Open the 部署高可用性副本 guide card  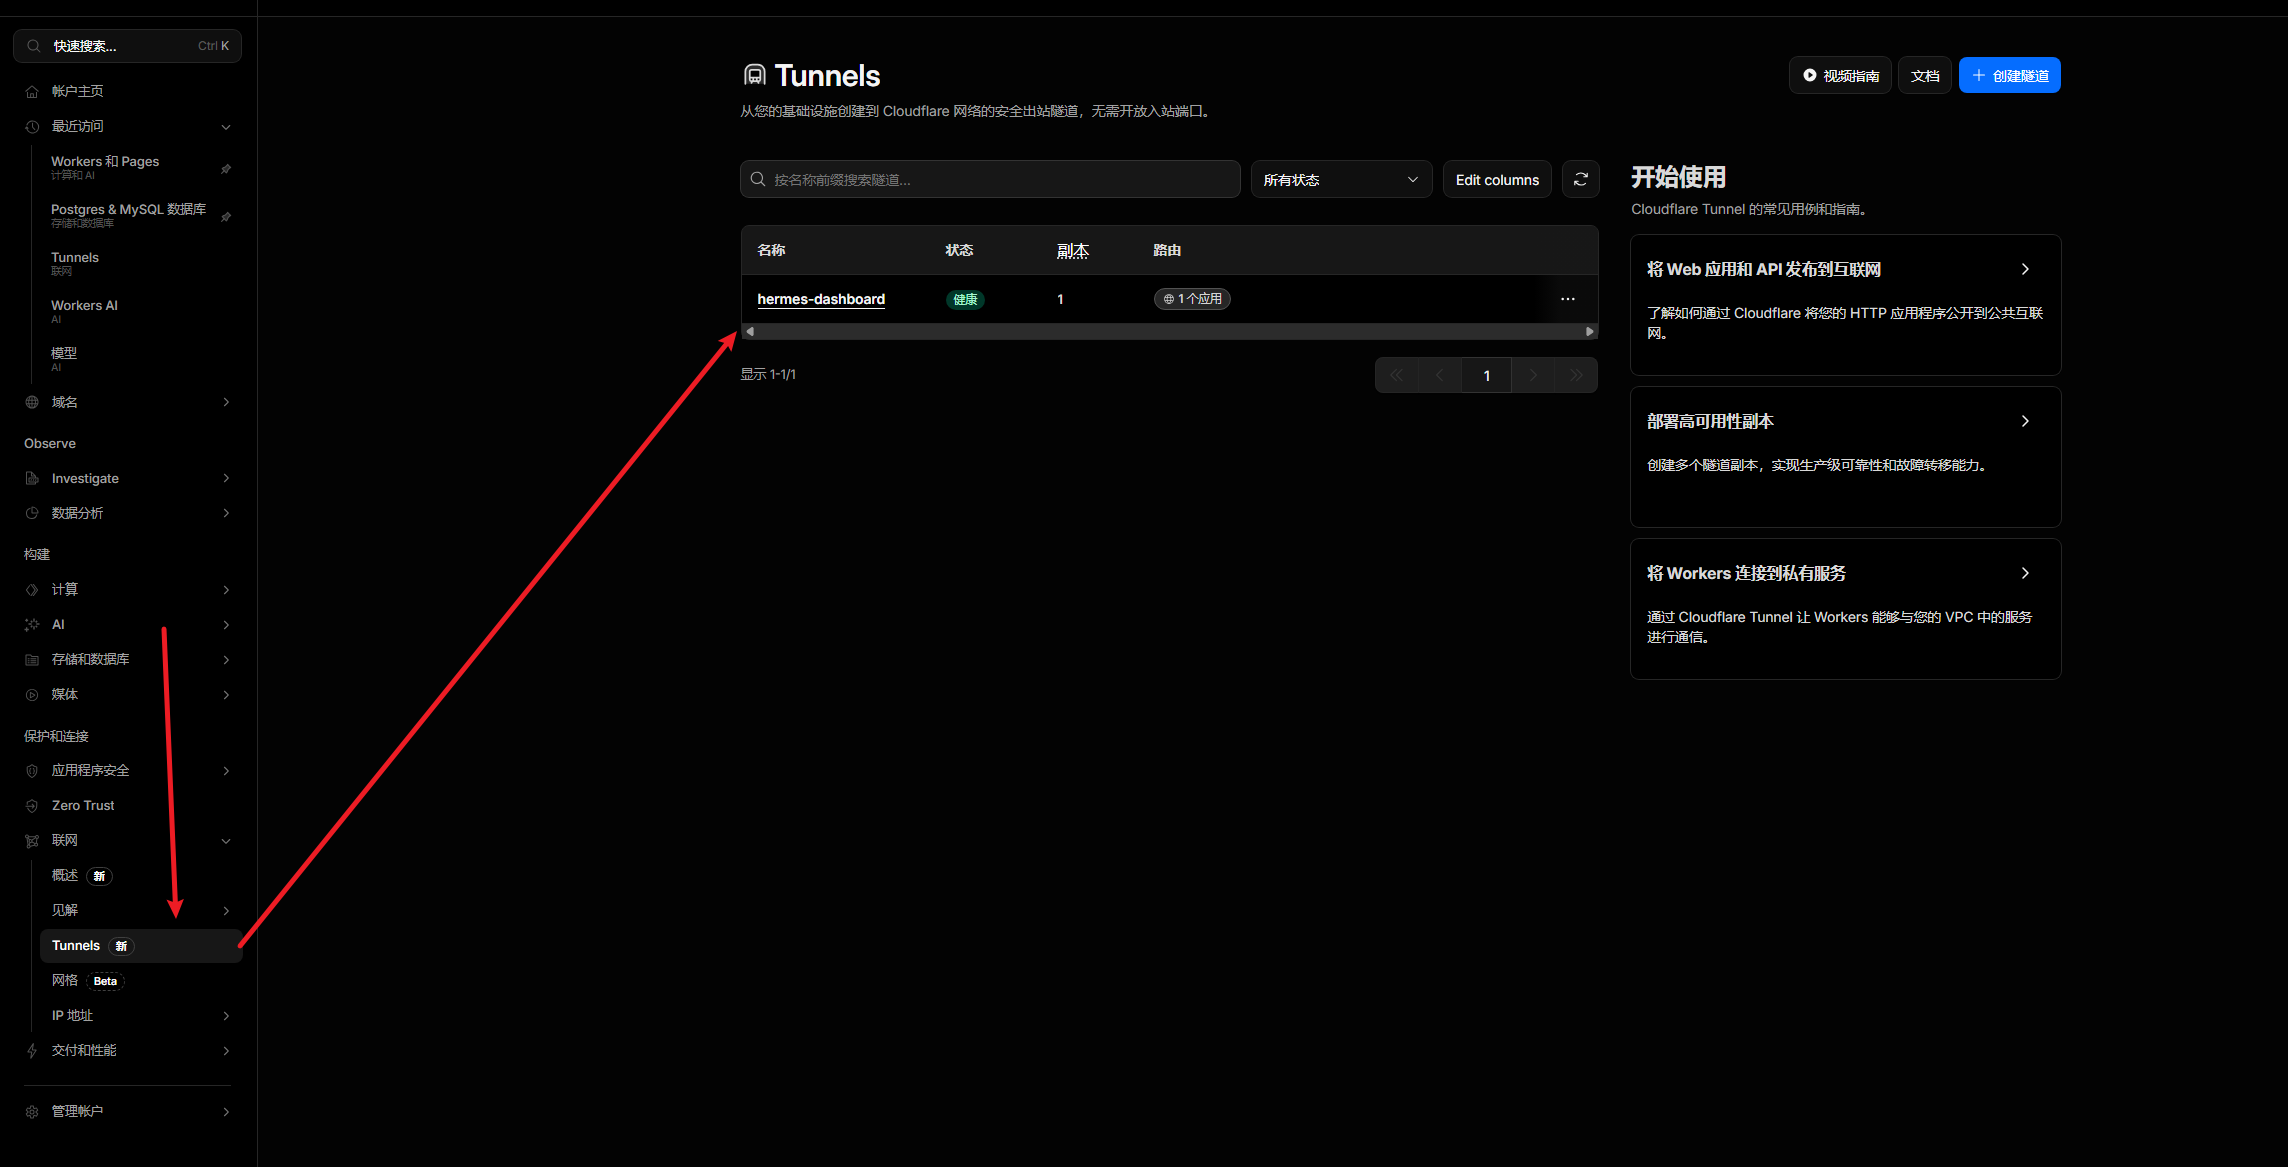(1845, 457)
